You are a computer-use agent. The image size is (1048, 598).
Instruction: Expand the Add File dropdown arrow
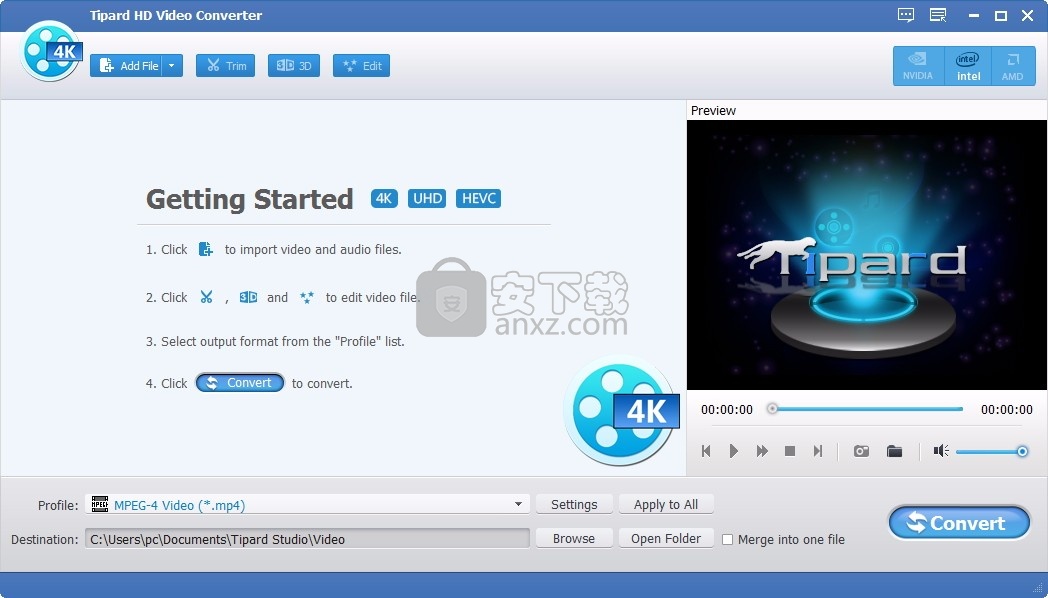tap(172, 65)
